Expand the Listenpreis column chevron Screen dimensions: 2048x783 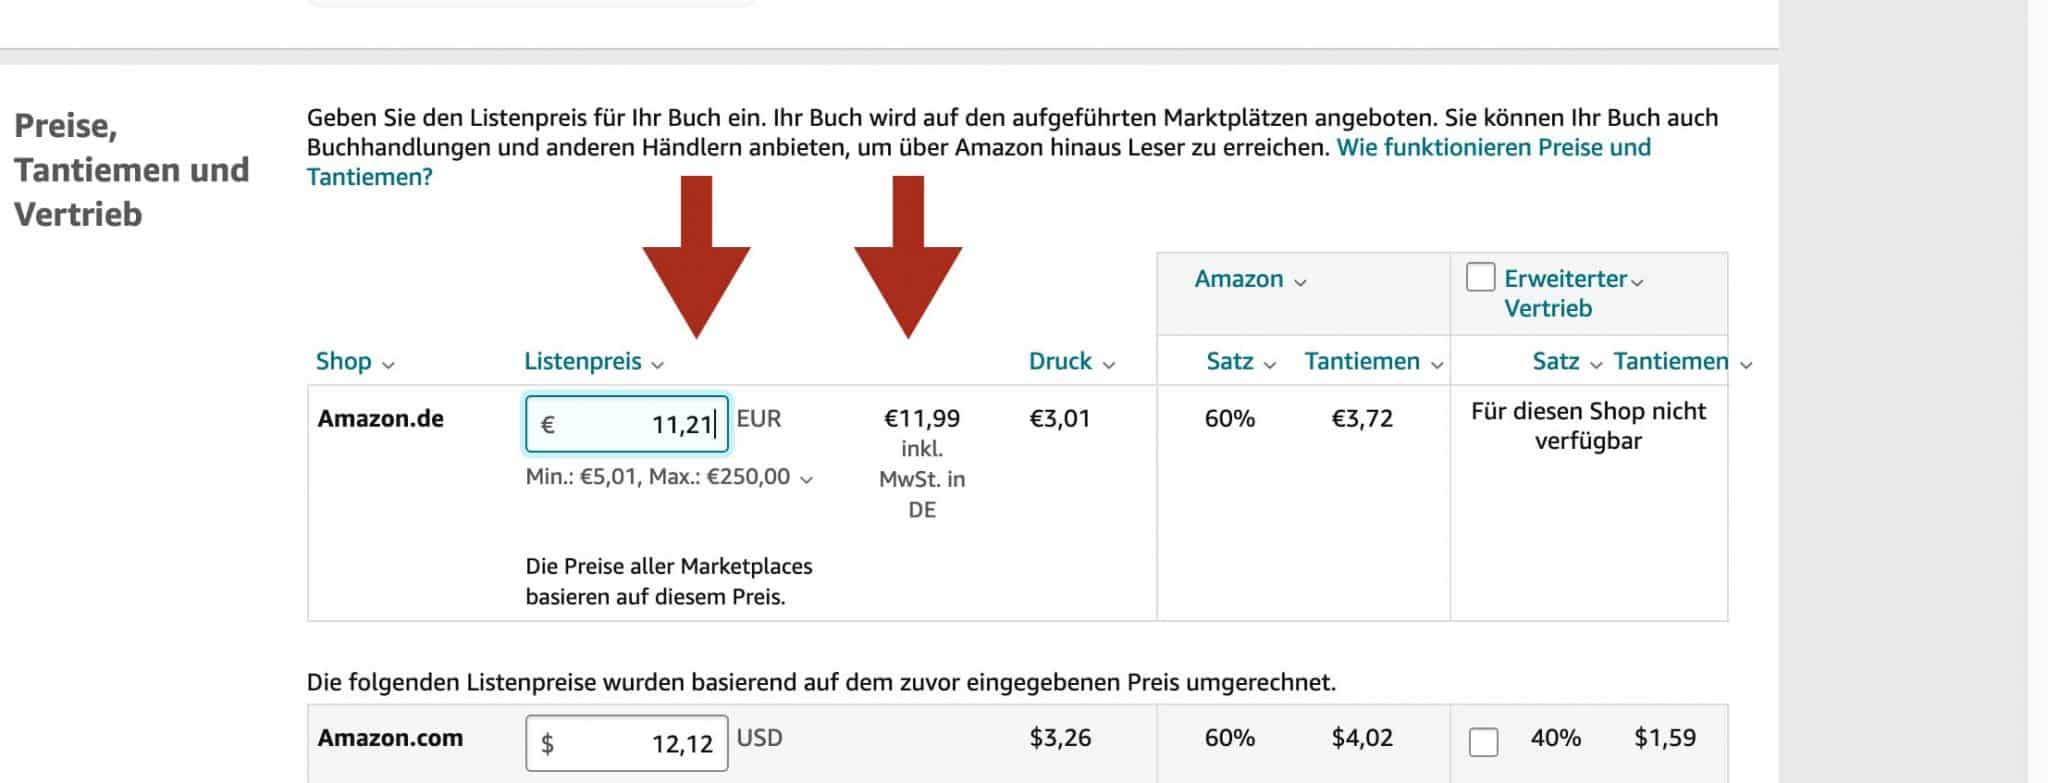[657, 364]
